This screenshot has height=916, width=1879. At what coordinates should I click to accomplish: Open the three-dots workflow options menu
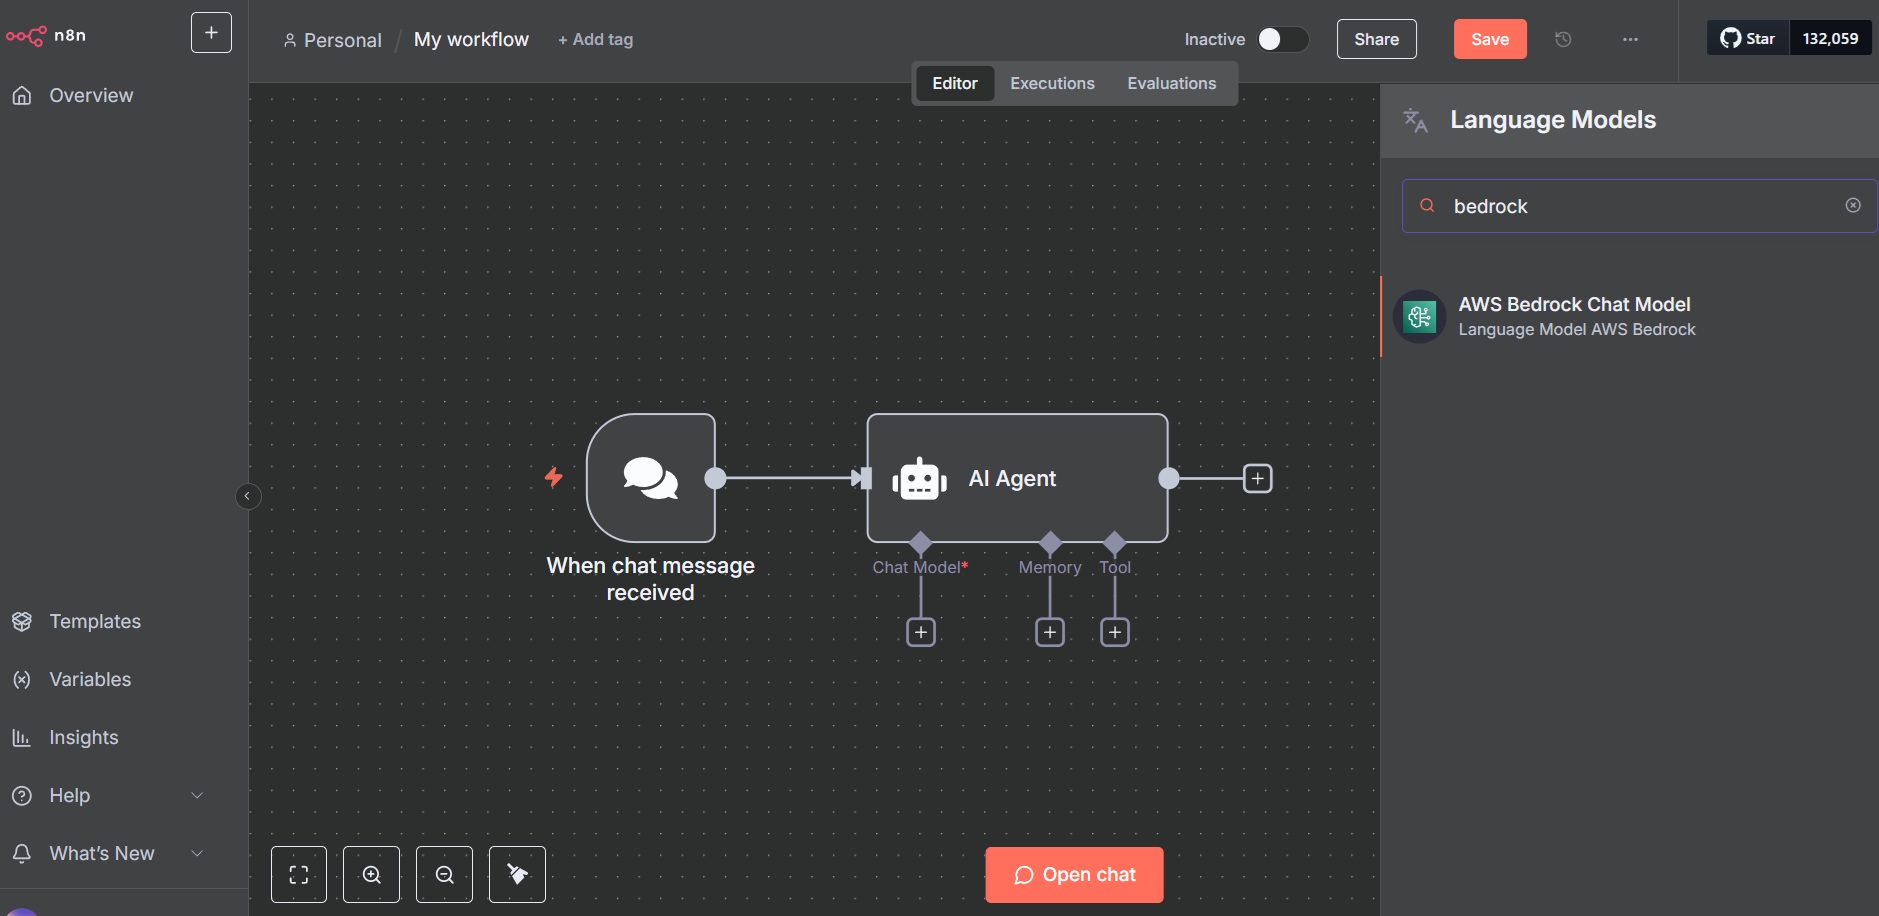(x=1630, y=39)
